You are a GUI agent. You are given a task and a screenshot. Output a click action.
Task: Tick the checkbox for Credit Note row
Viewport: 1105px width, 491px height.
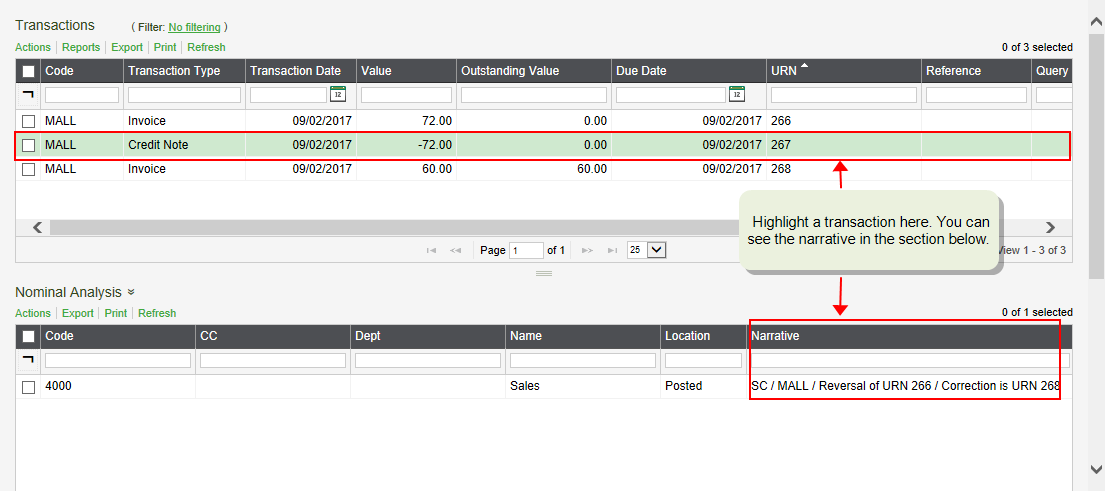click(x=29, y=145)
